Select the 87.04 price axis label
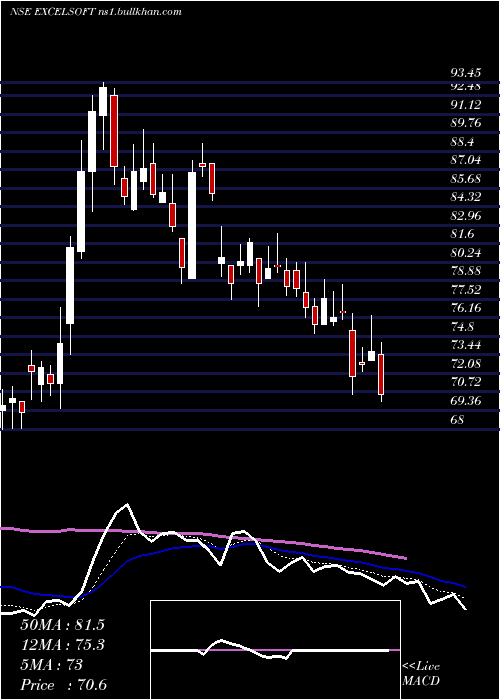 (466, 160)
